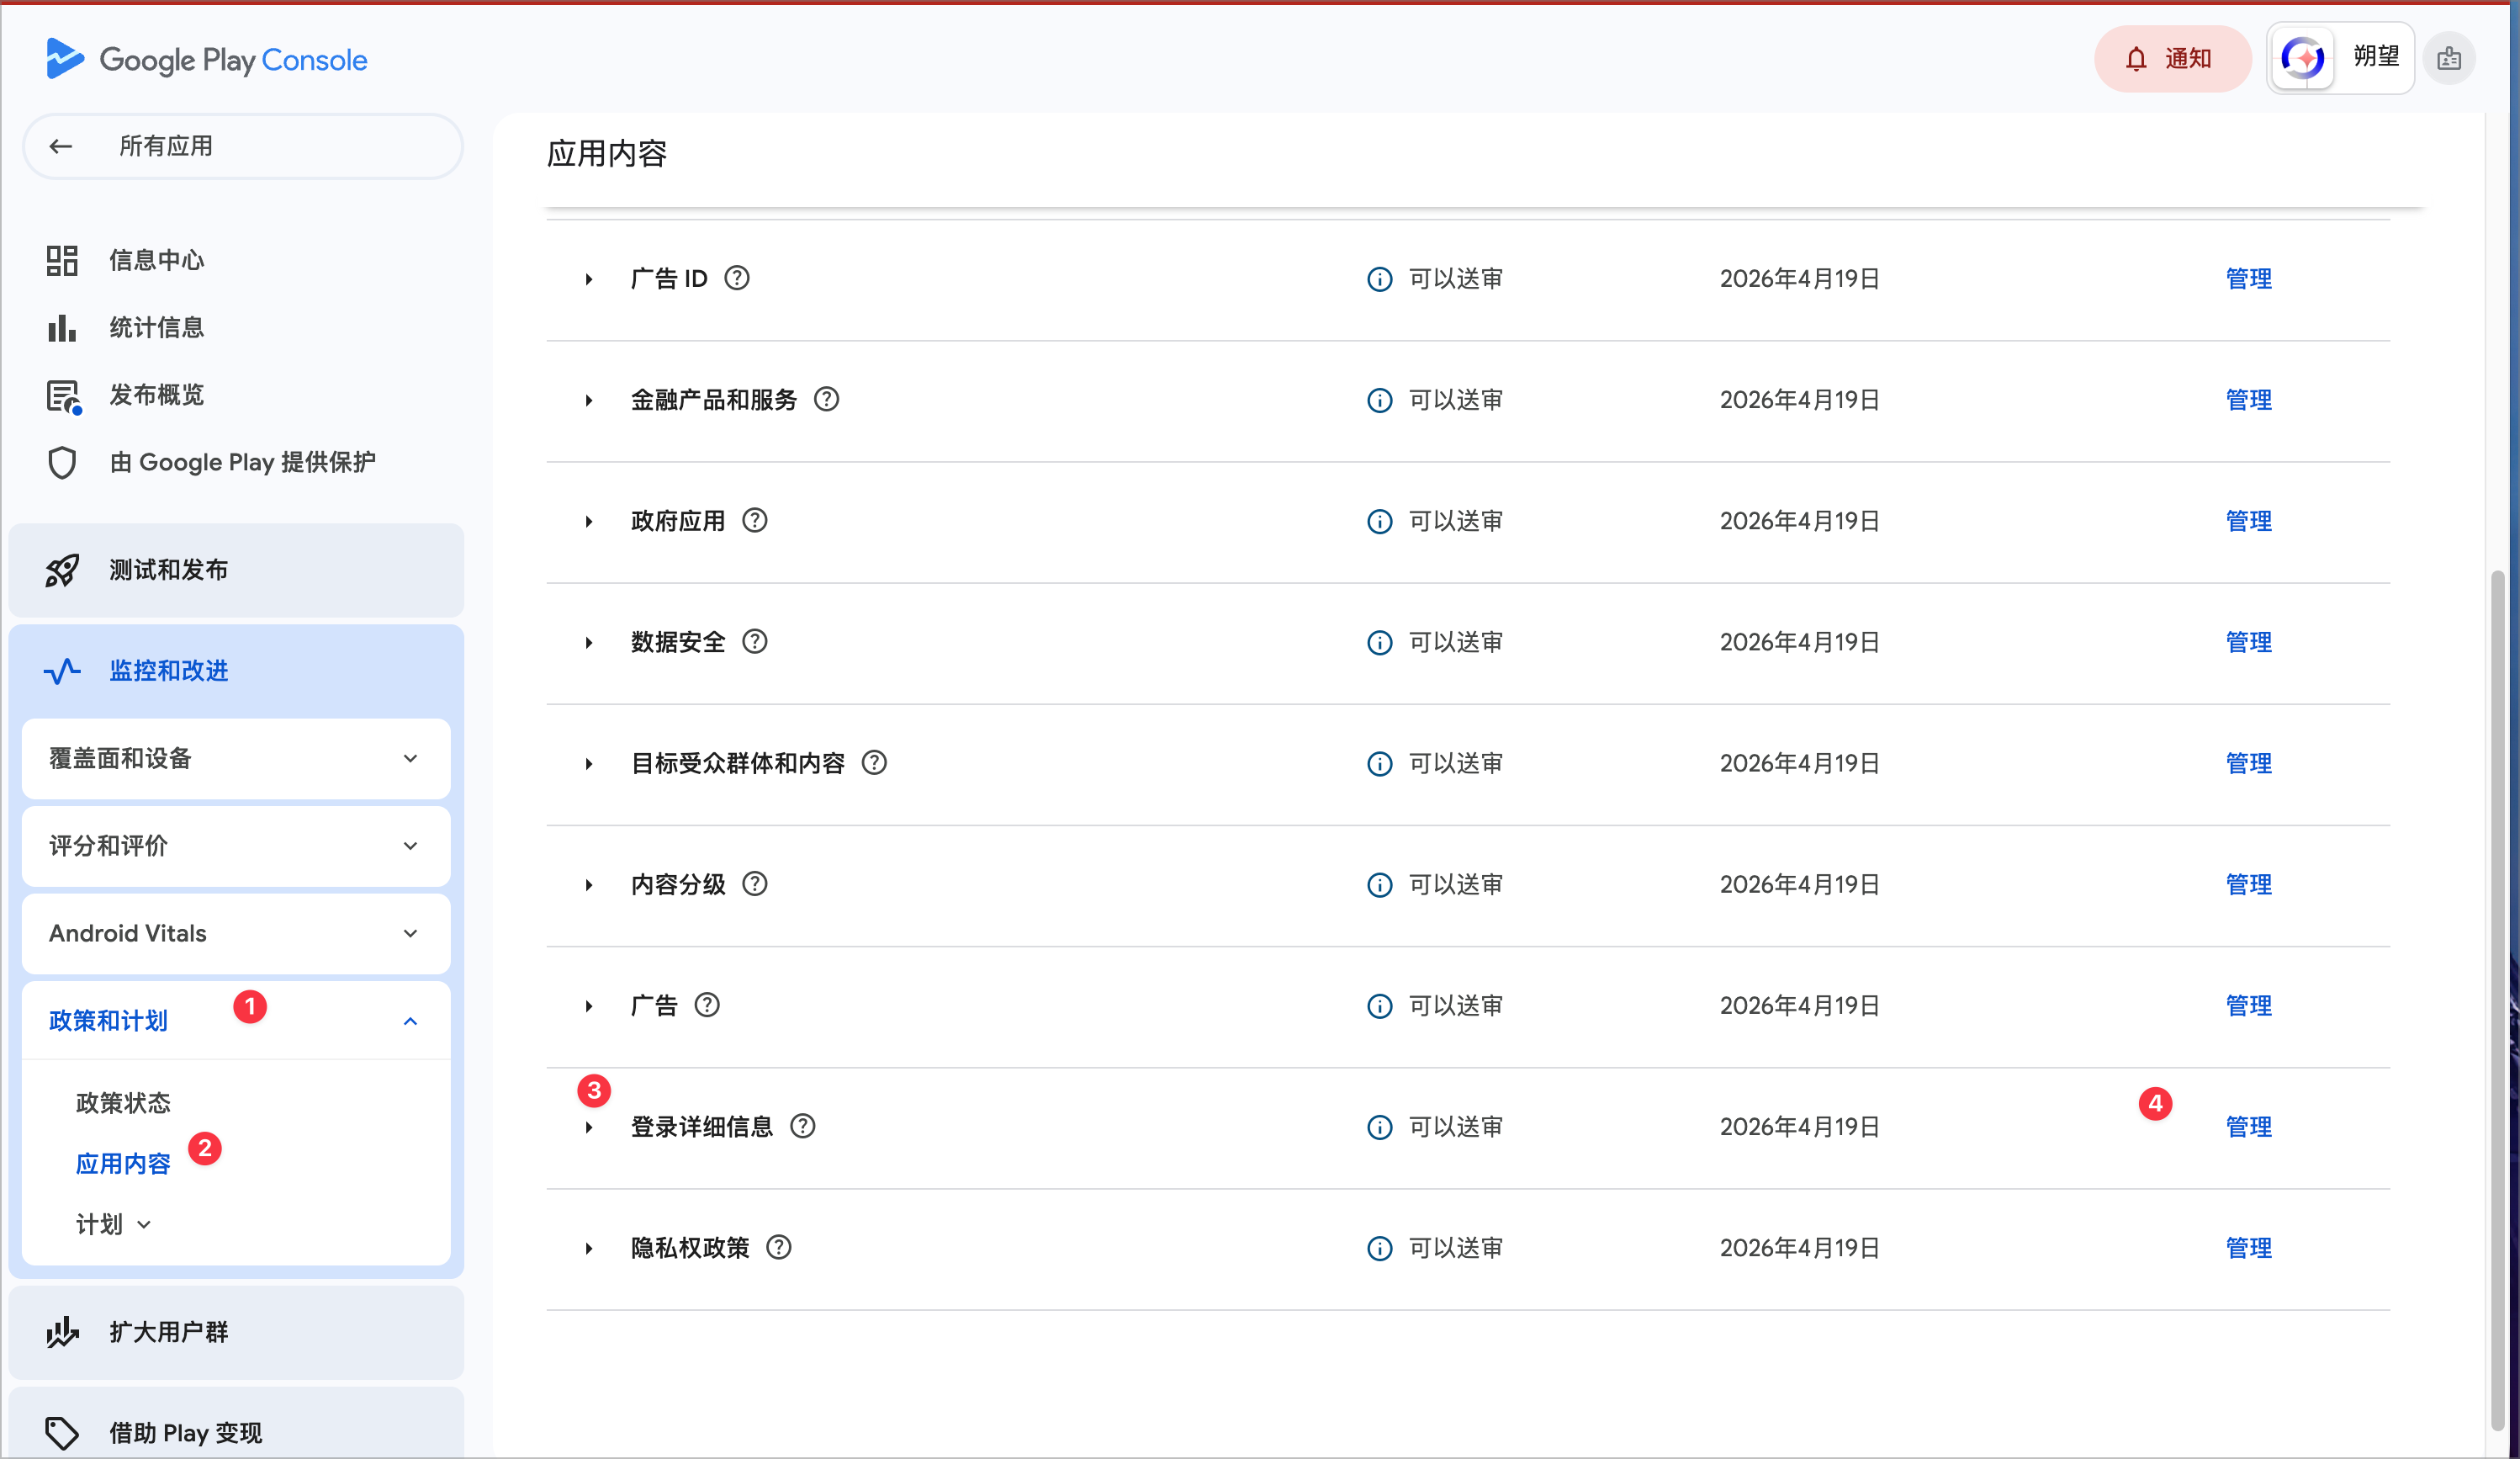Click 管理 link for 内容分级
This screenshot has width=2520, height=1459.
point(2248,884)
